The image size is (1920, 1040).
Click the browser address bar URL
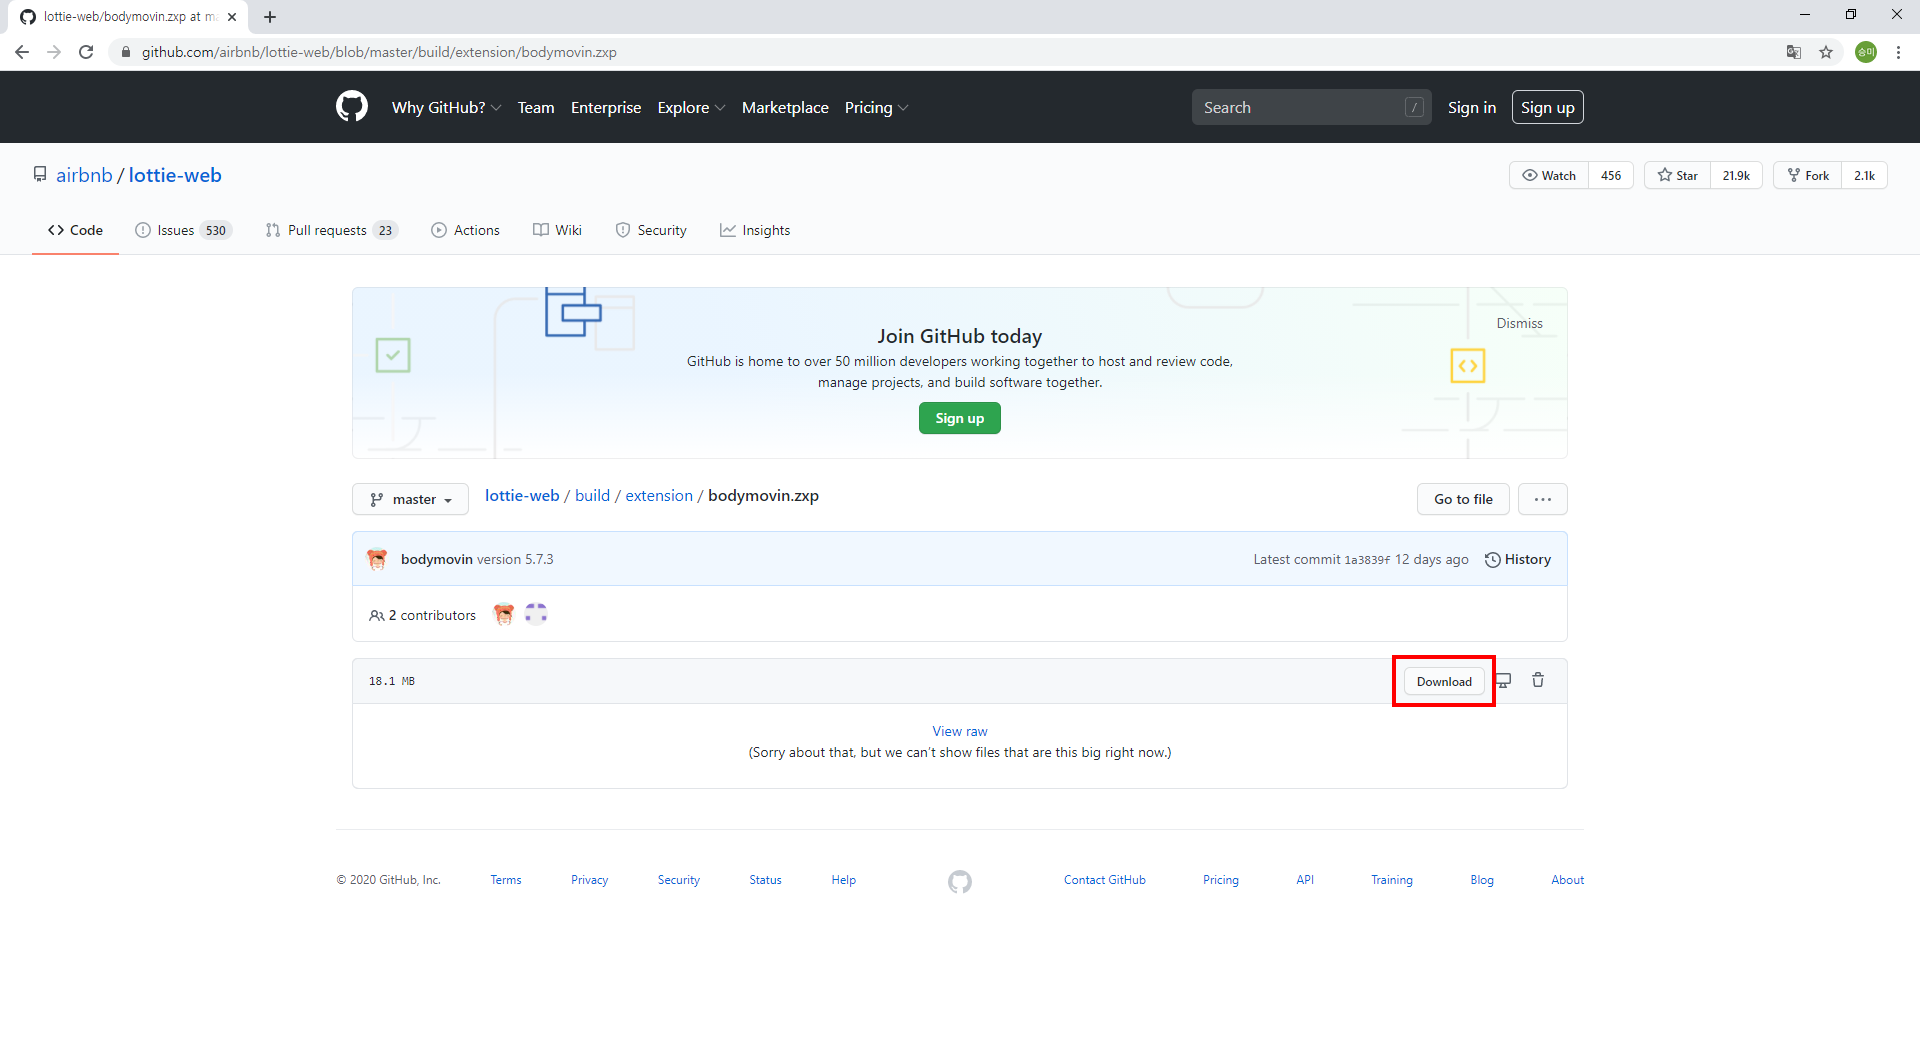tap(379, 52)
